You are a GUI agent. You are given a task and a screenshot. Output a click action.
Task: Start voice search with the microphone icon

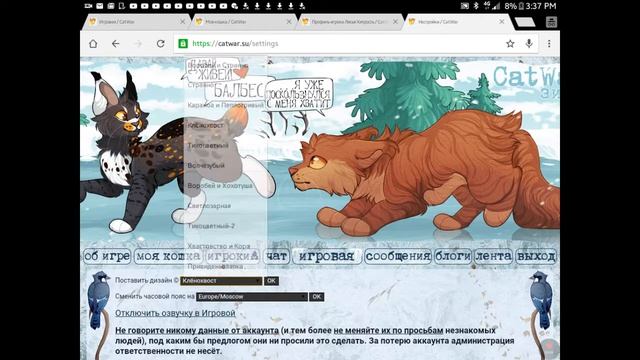click(x=529, y=43)
